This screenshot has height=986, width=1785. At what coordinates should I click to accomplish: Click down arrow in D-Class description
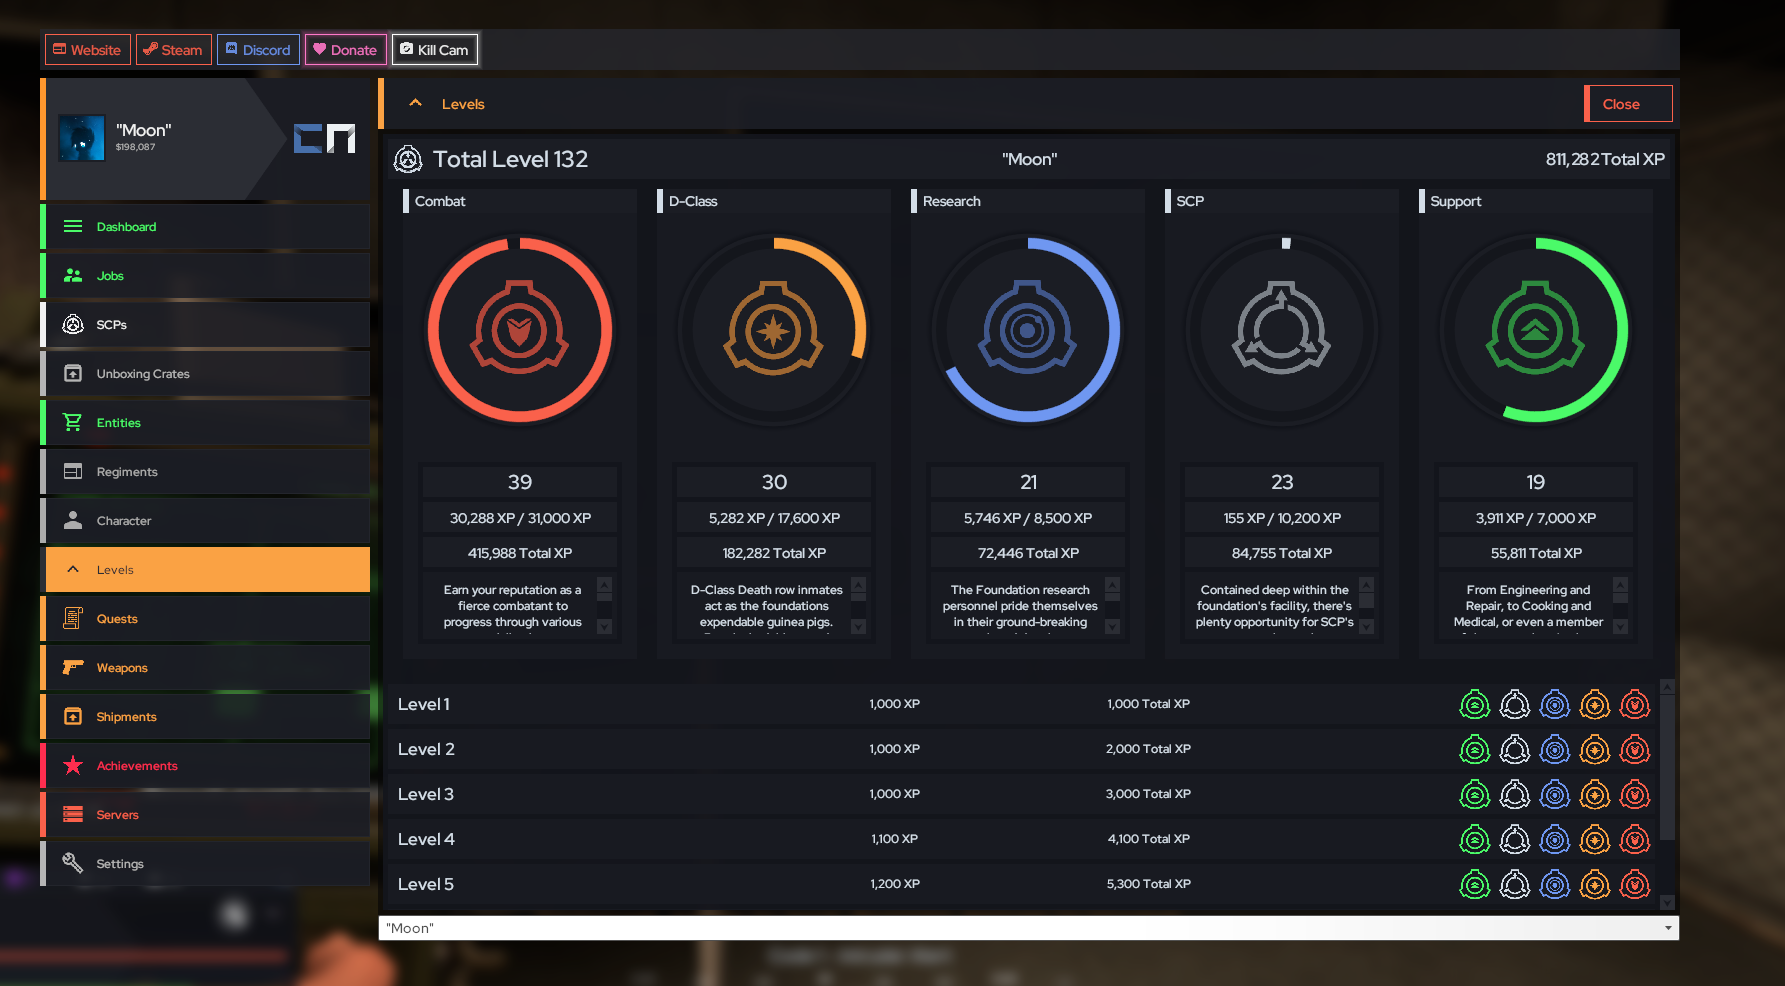tap(858, 627)
